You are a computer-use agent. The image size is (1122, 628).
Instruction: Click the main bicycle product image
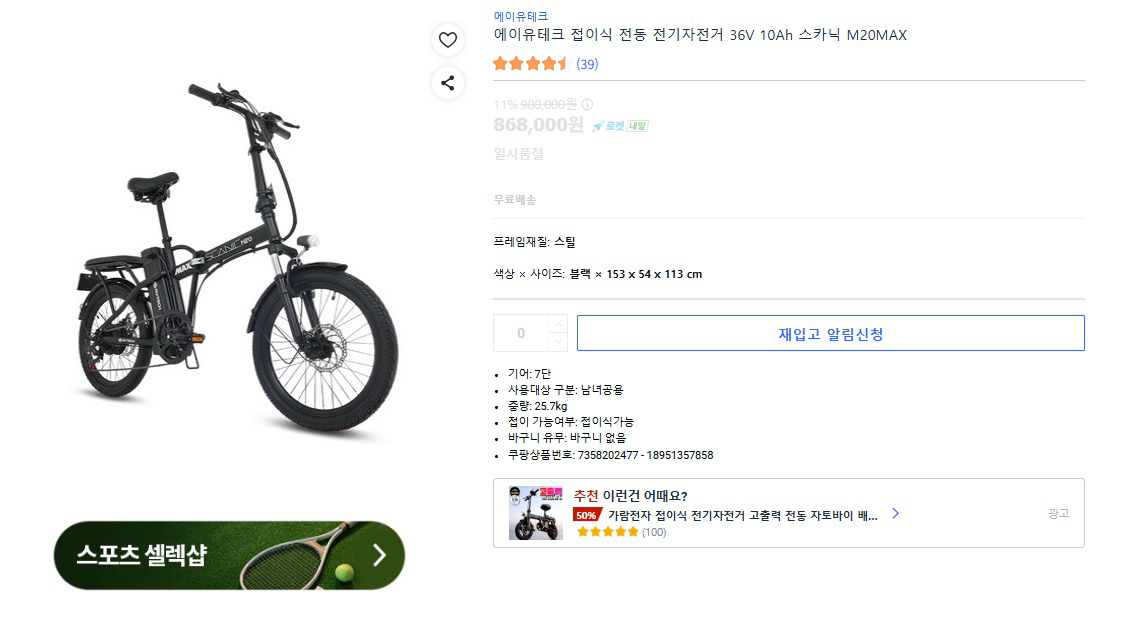(x=220, y=250)
